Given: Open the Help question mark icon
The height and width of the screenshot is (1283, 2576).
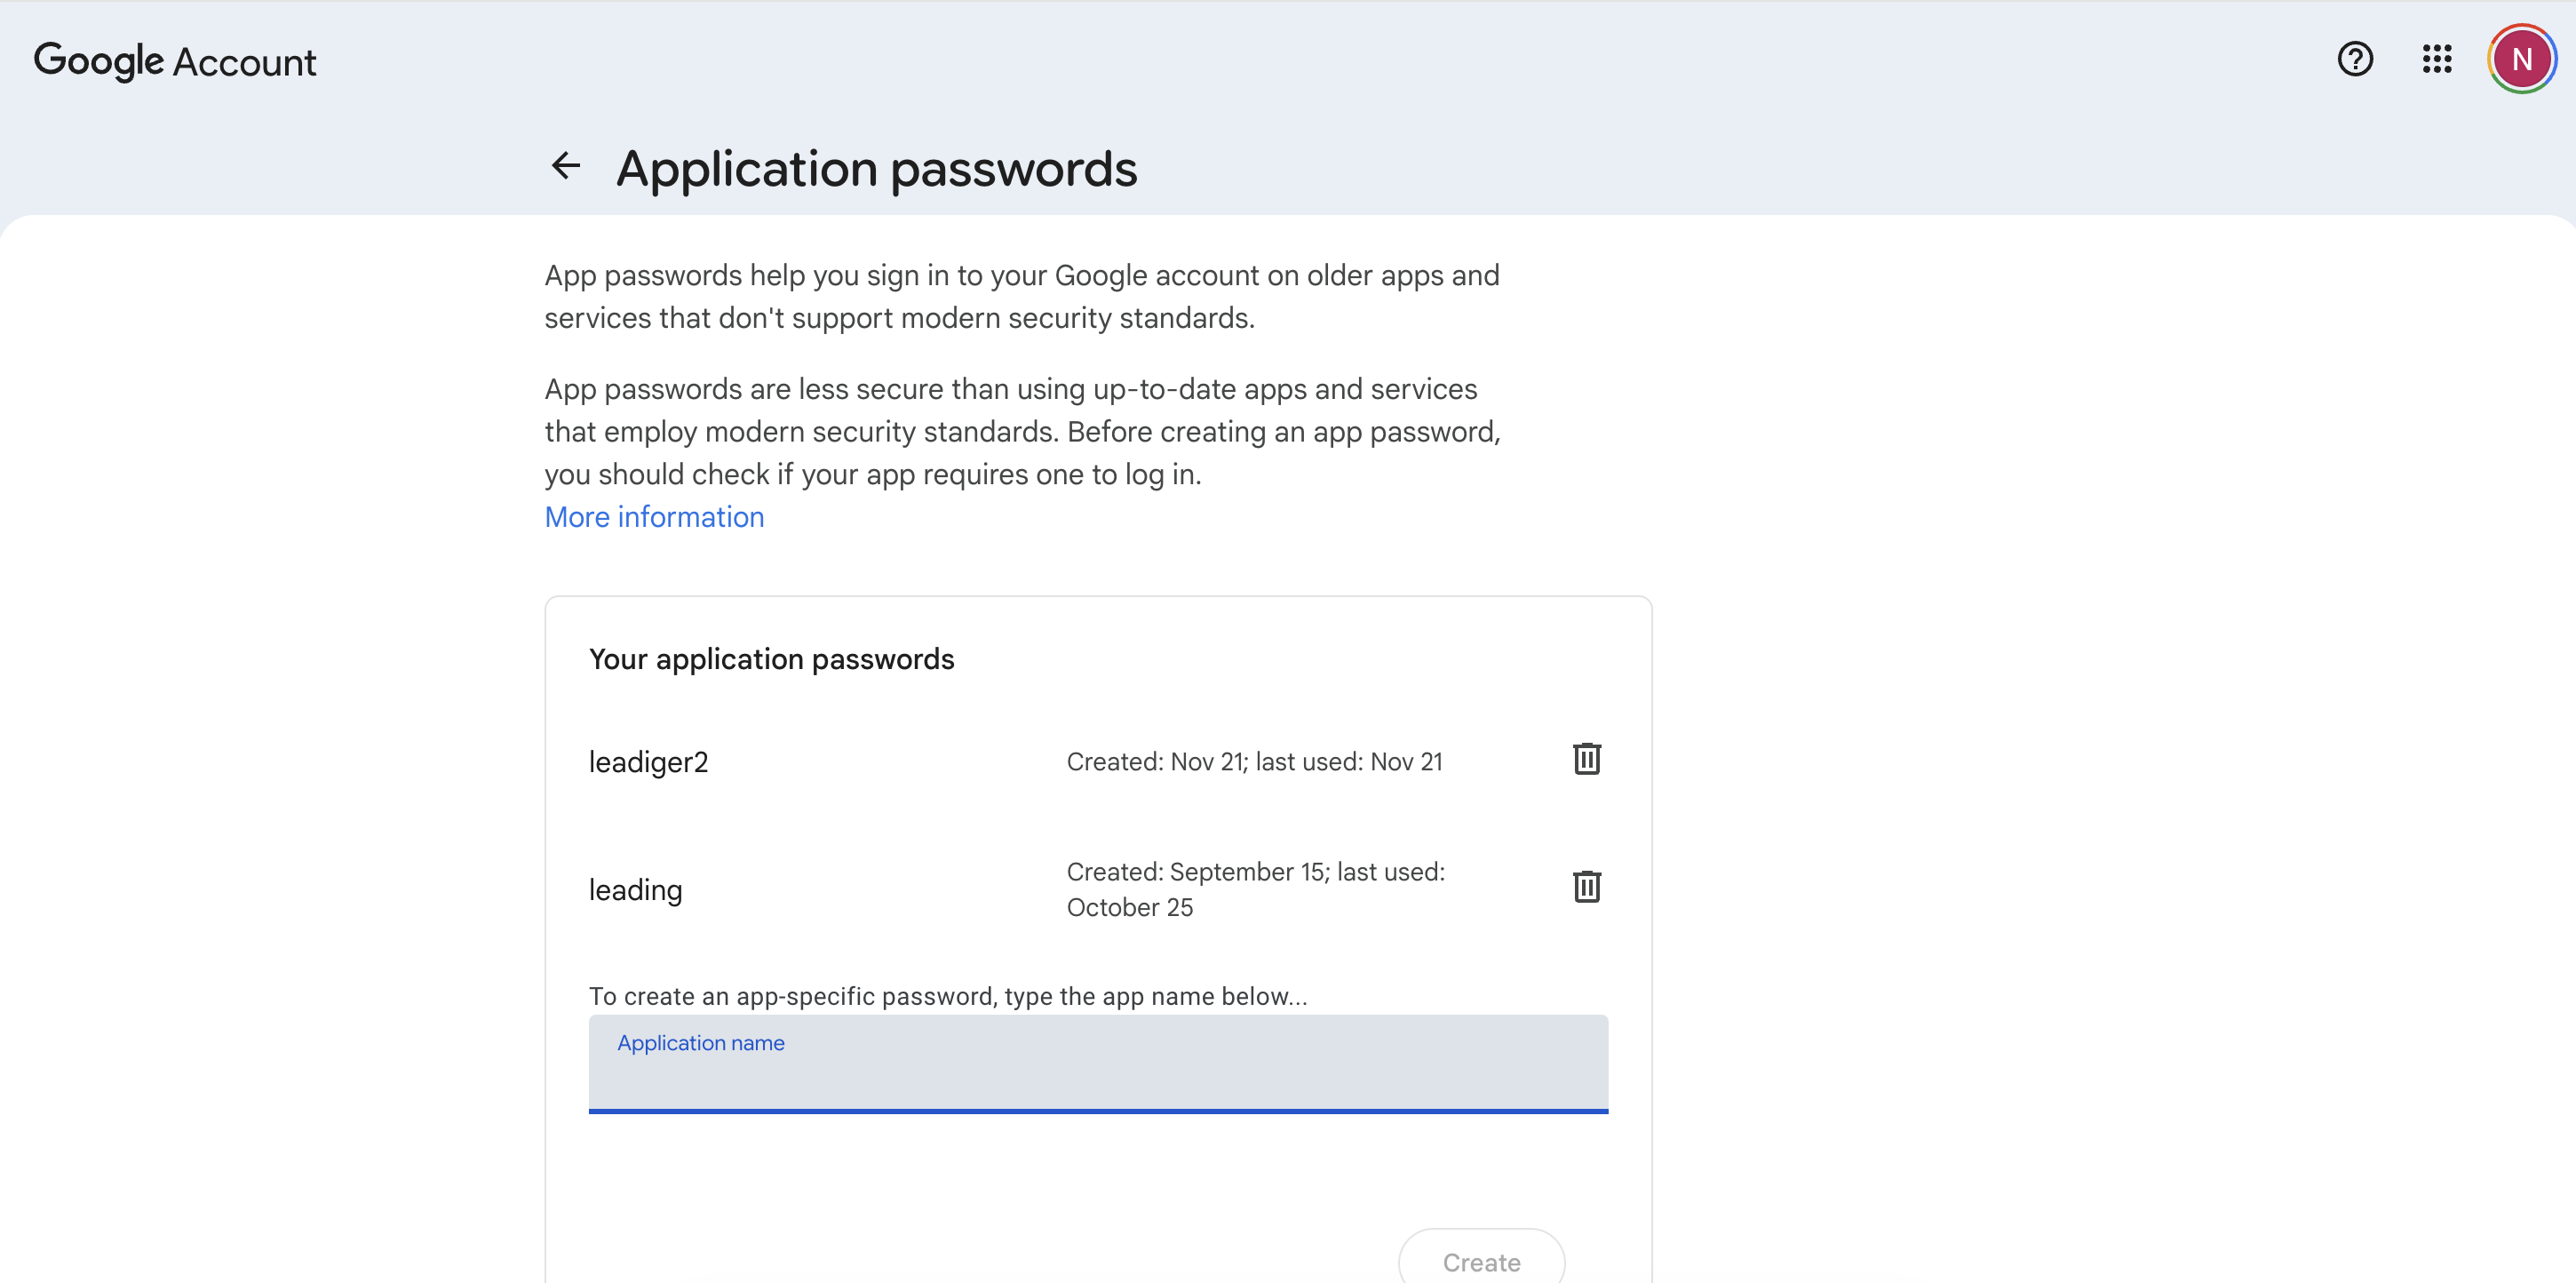Looking at the screenshot, I should 2354,60.
